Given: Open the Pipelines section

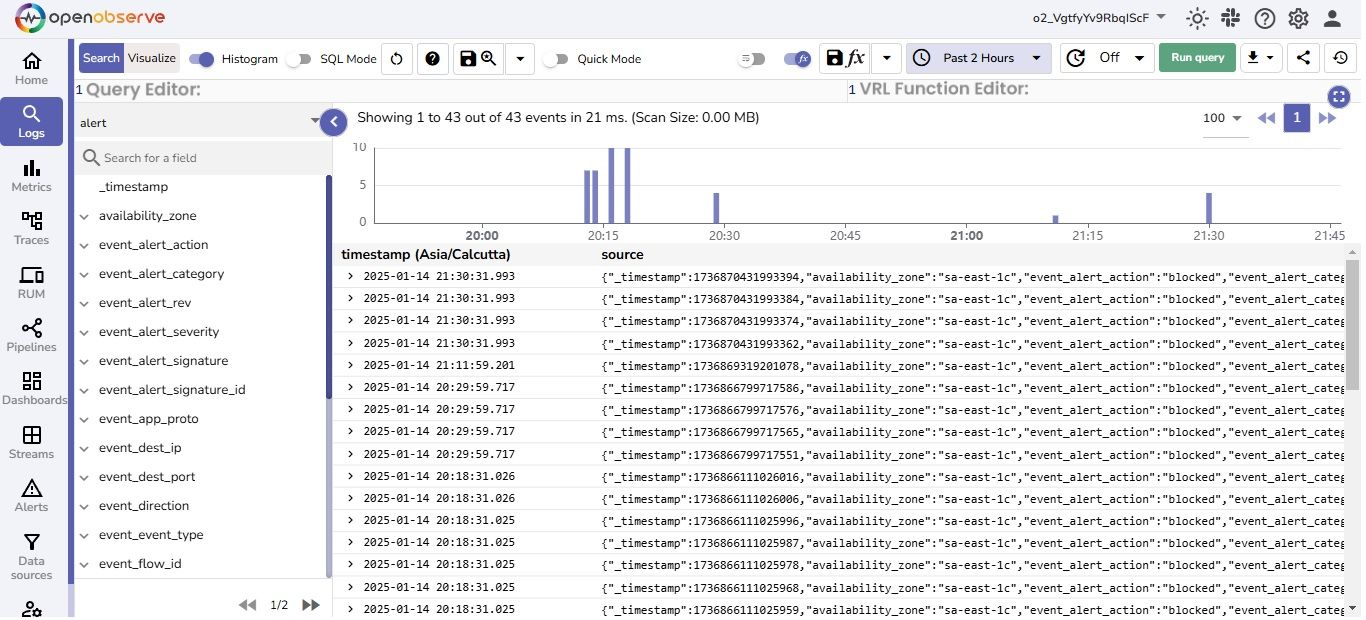Looking at the screenshot, I should (31, 337).
